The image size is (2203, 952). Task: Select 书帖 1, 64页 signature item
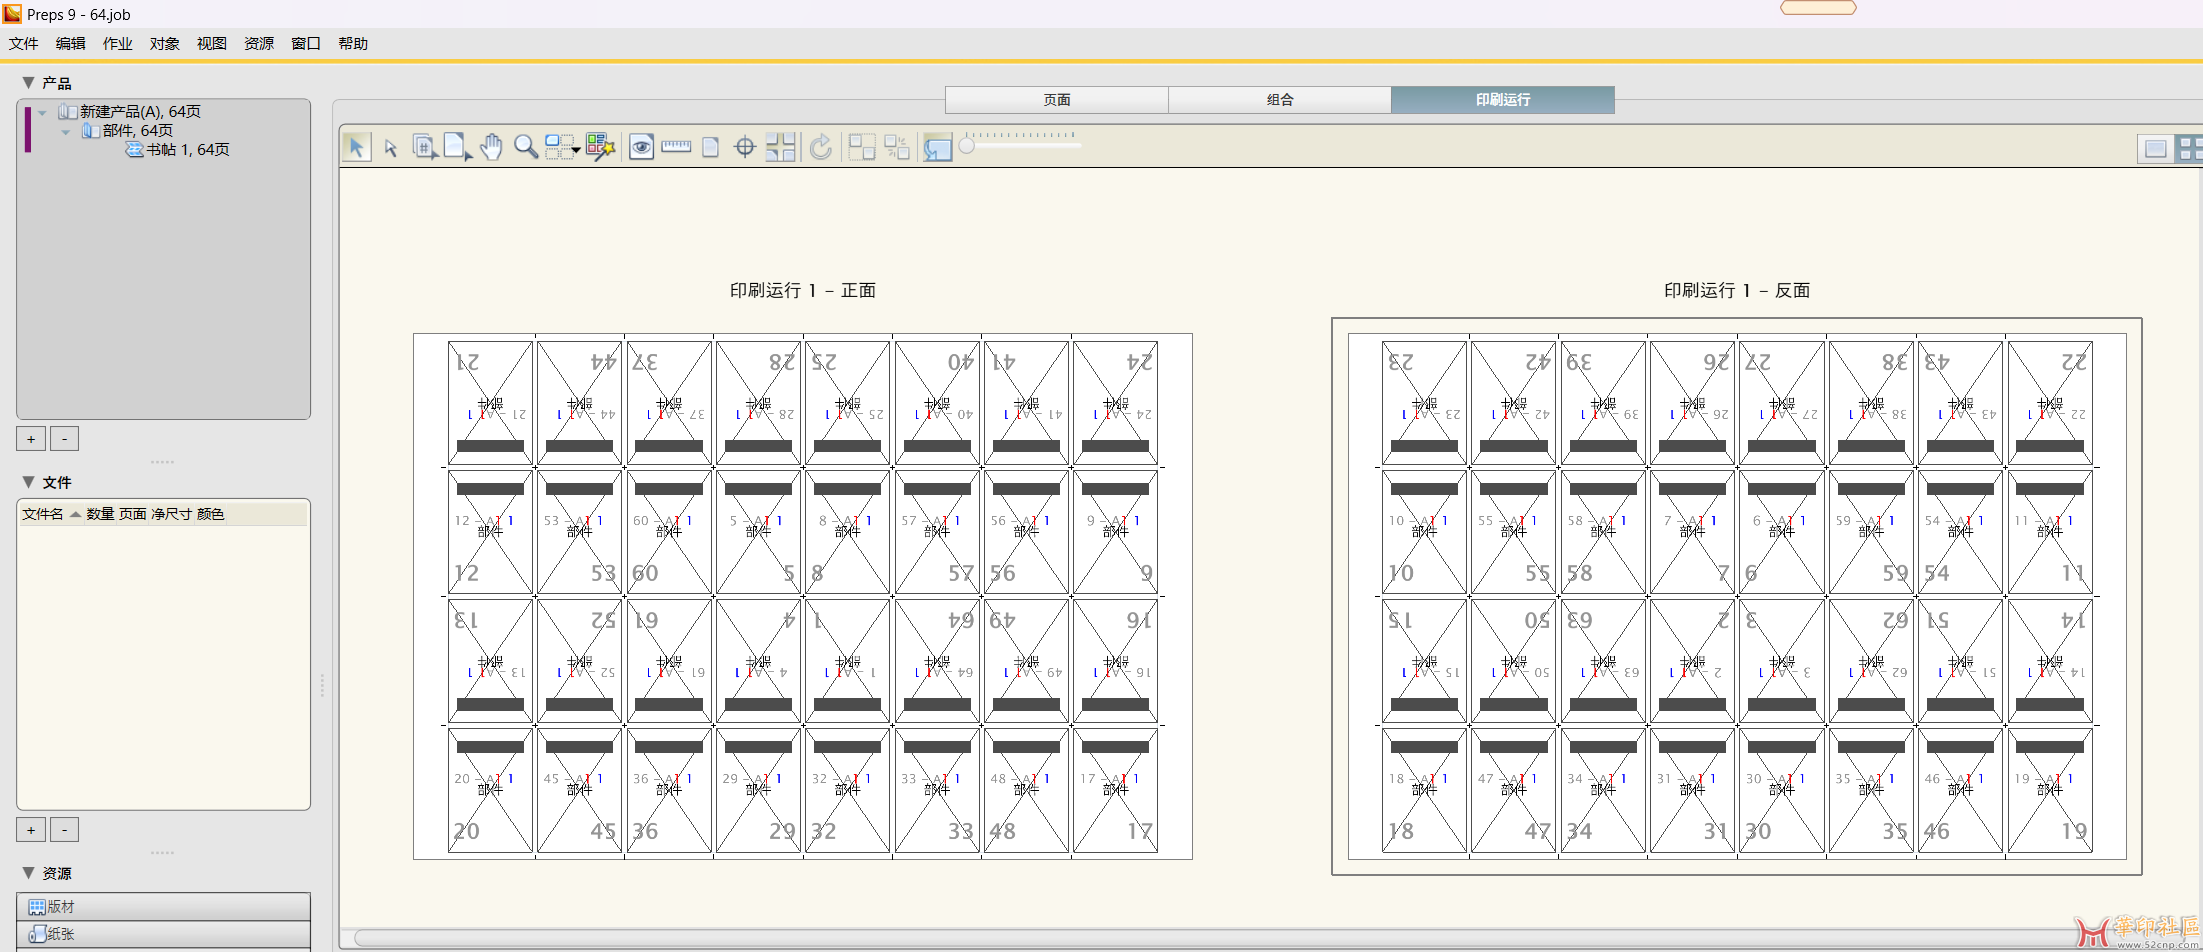pyautogui.click(x=187, y=149)
